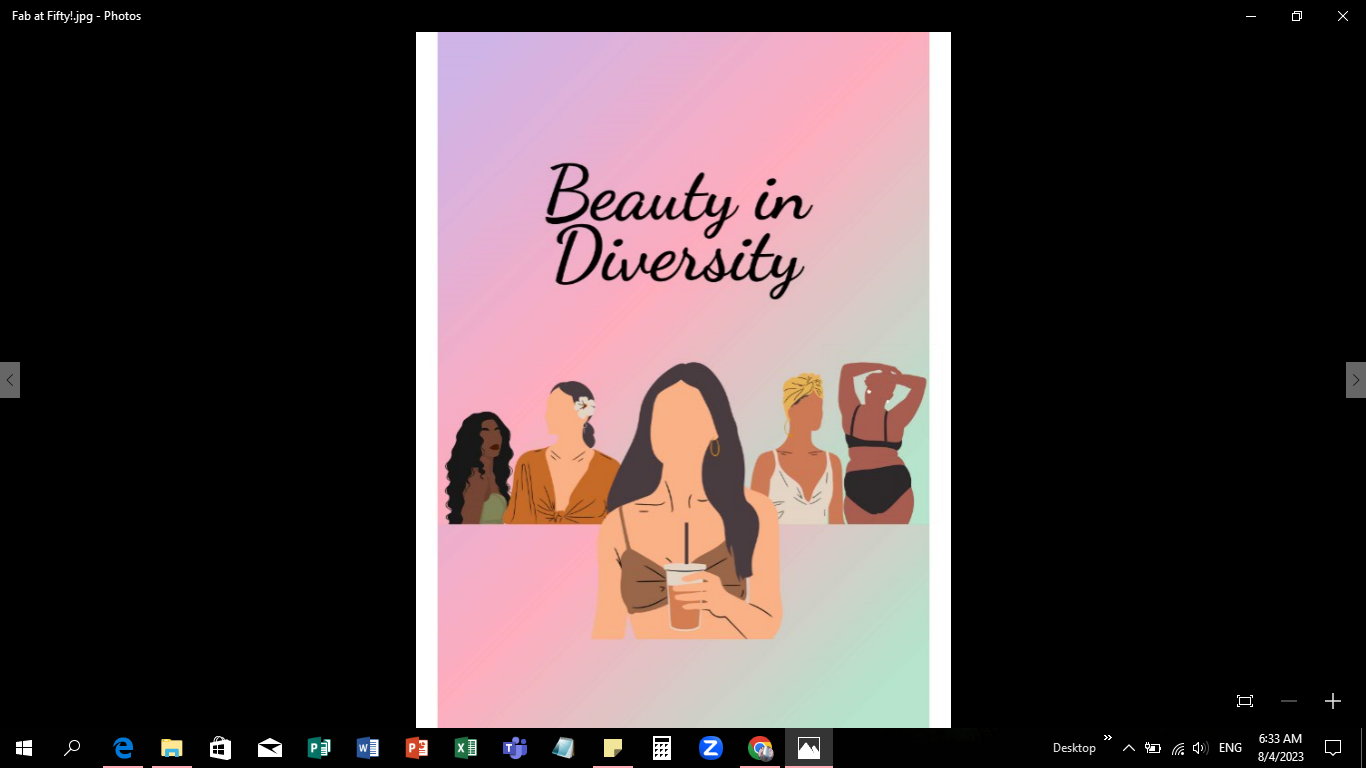Expand the Desktop toolbar chevron

pyautogui.click(x=1107, y=739)
